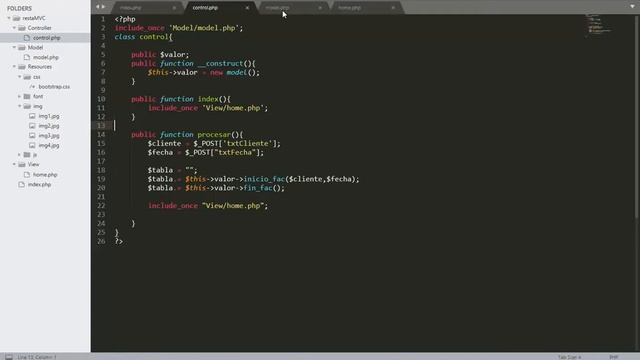This screenshot has width=640, height=360.
Task: Click the css folder icon
Action: [27, 77]
